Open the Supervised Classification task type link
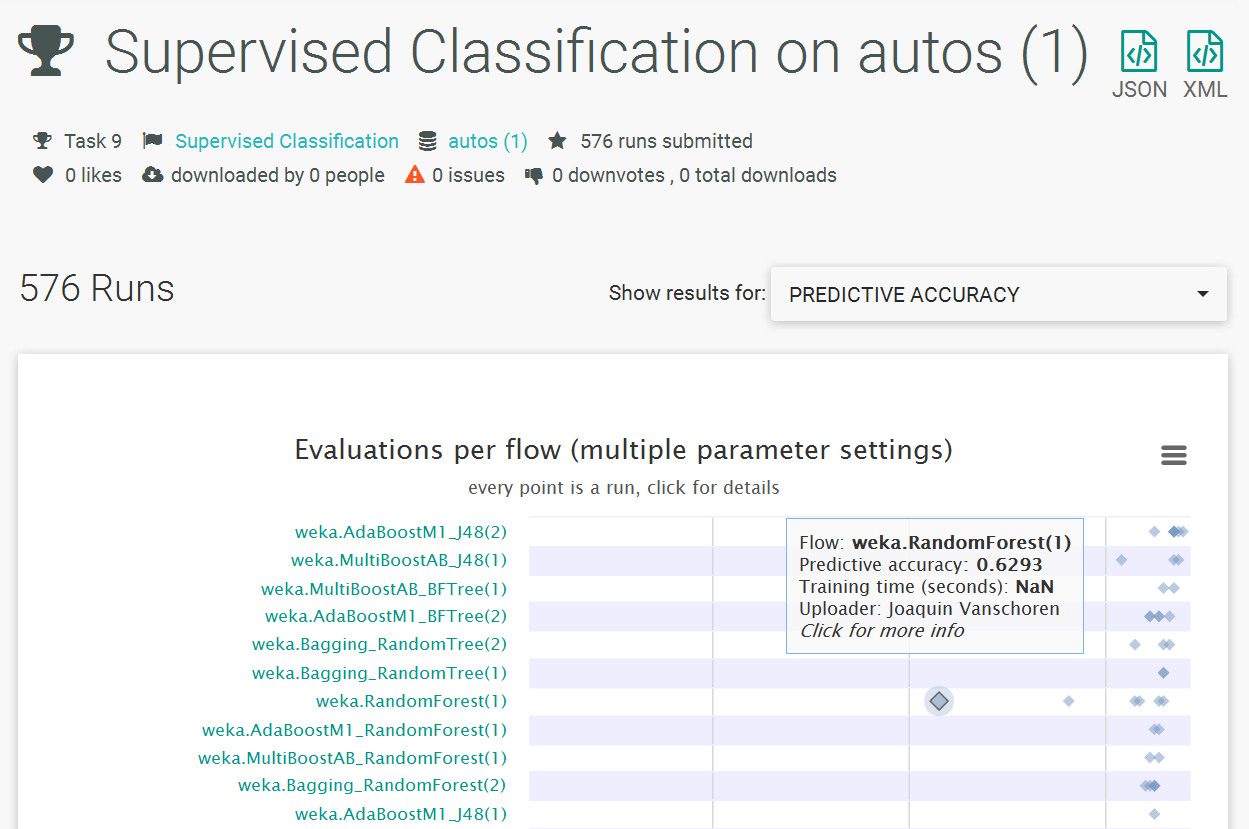 [x=287, y=141]
